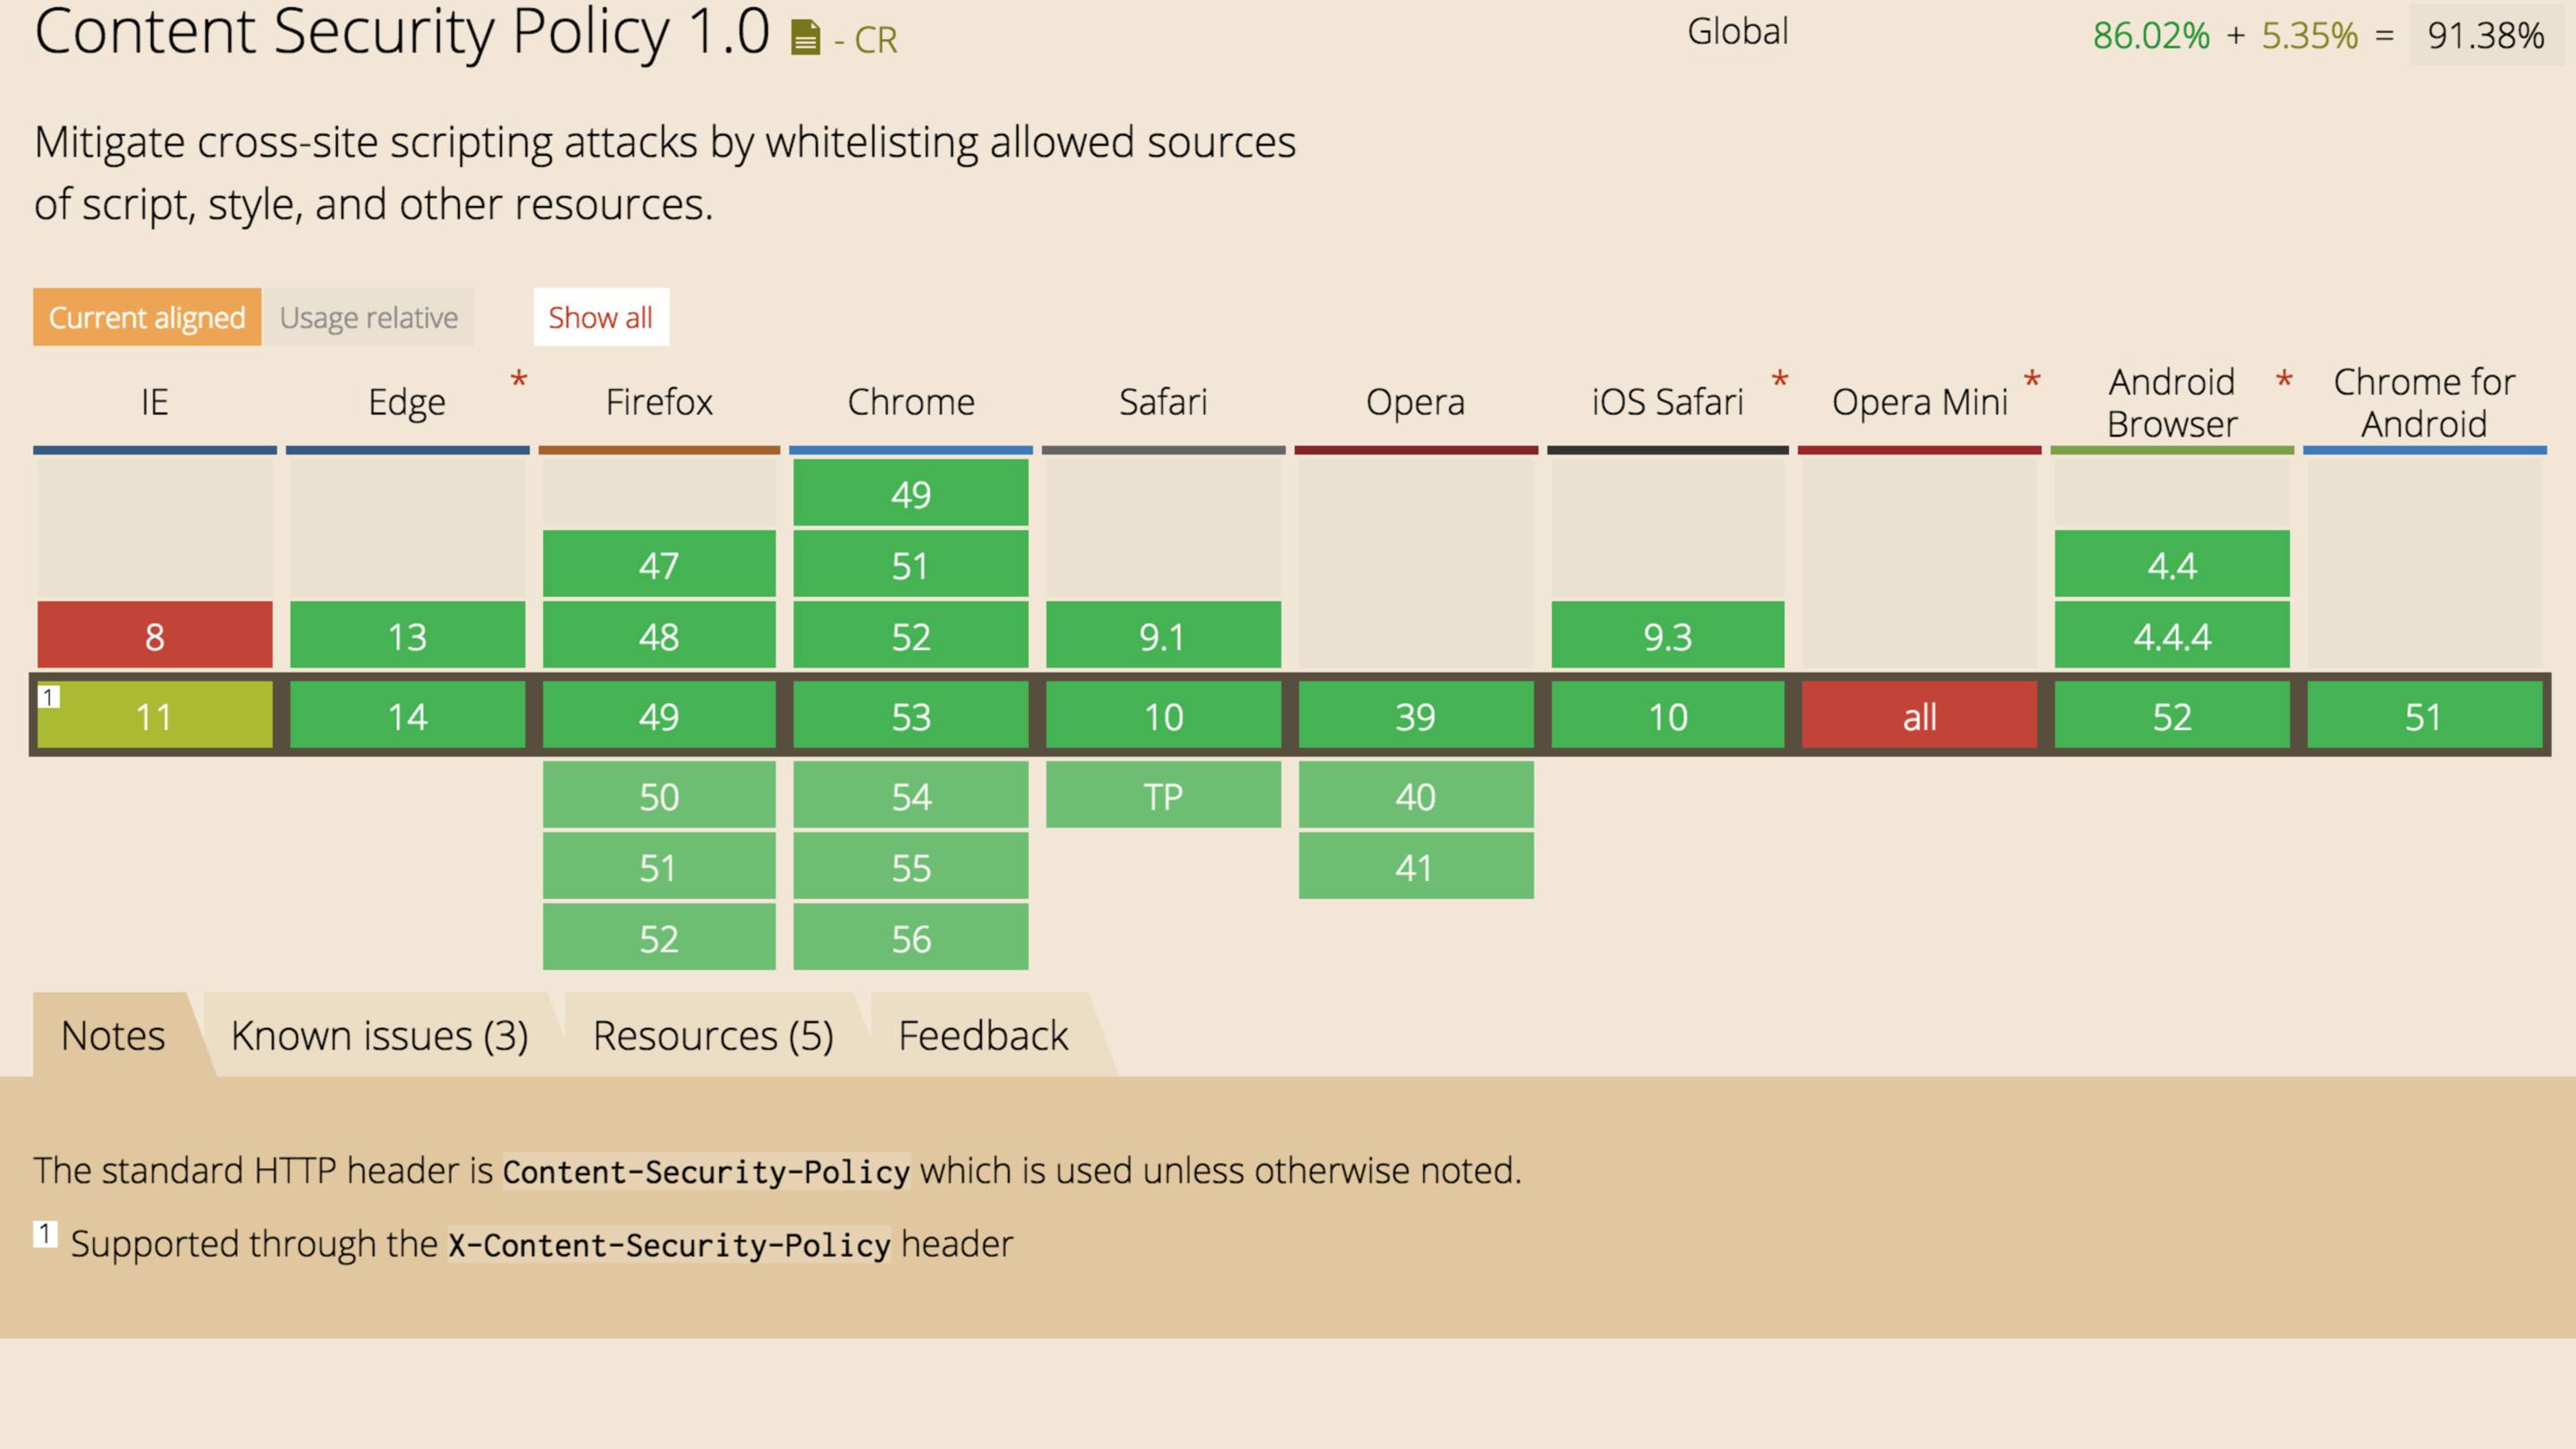Click the Safari column header
Image resolution: width=2576 pixels, height=1449 pixels.
[1163, 402]
